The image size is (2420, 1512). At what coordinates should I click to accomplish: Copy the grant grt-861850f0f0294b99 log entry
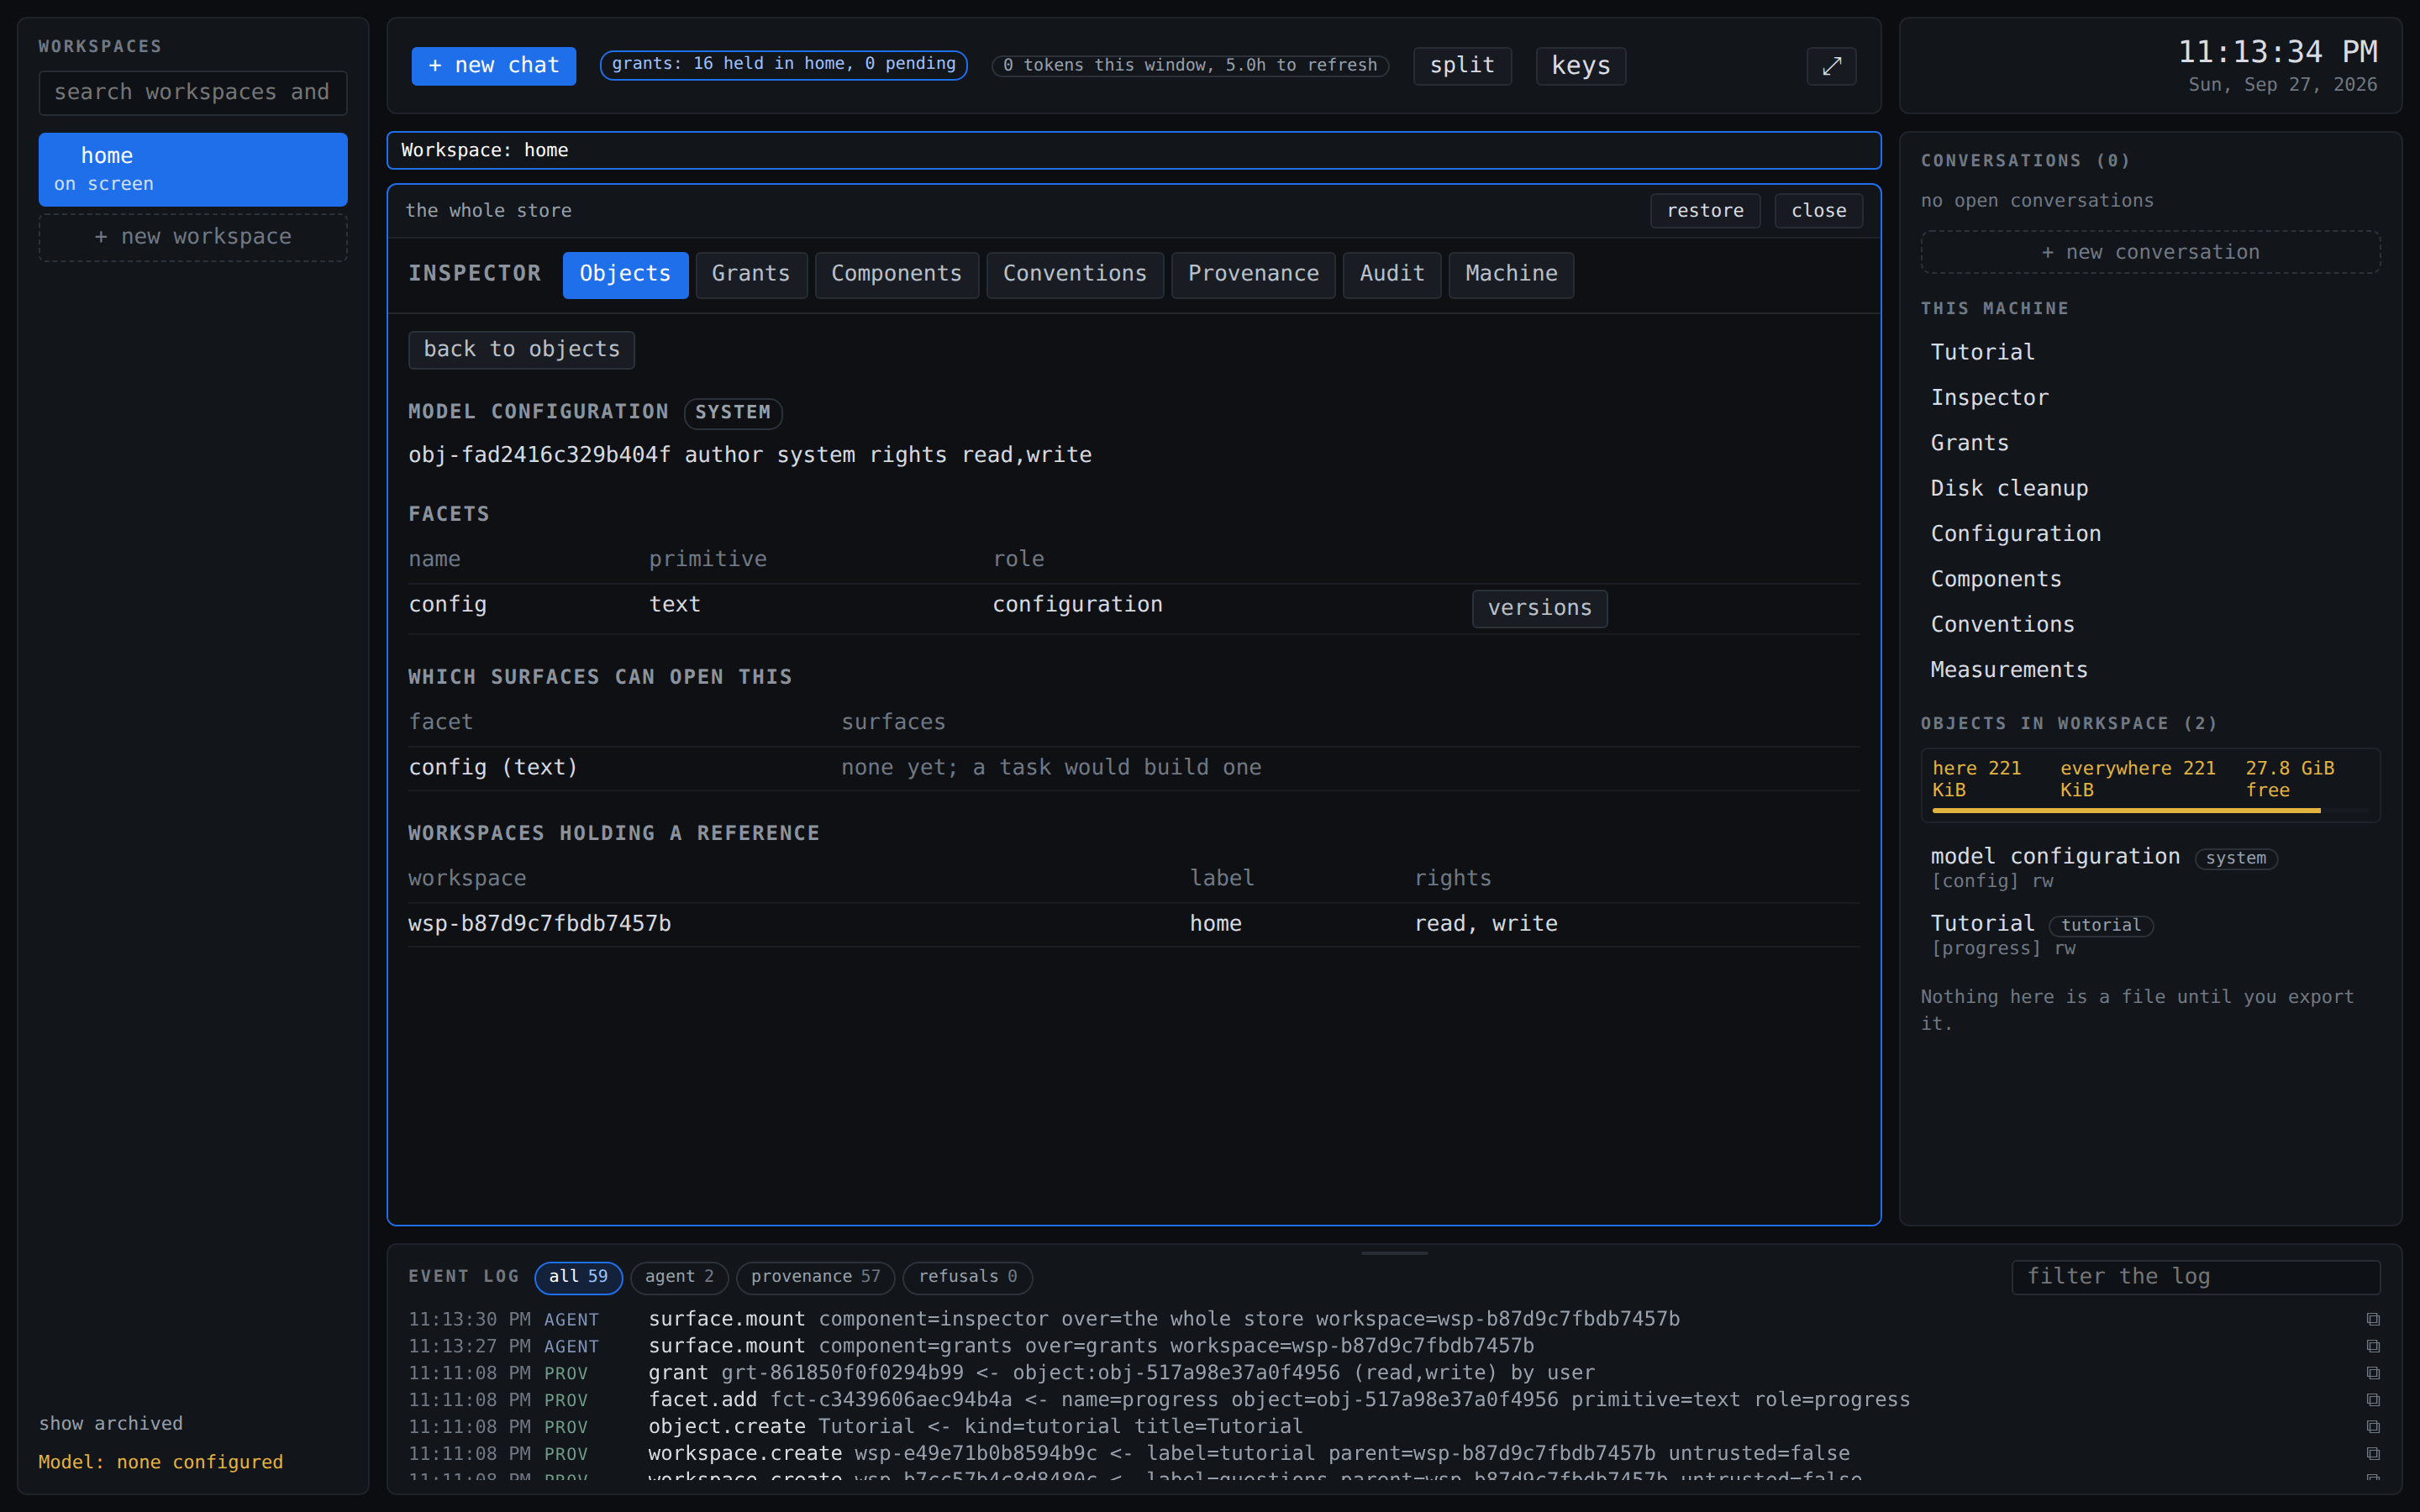point(2372,1373)
